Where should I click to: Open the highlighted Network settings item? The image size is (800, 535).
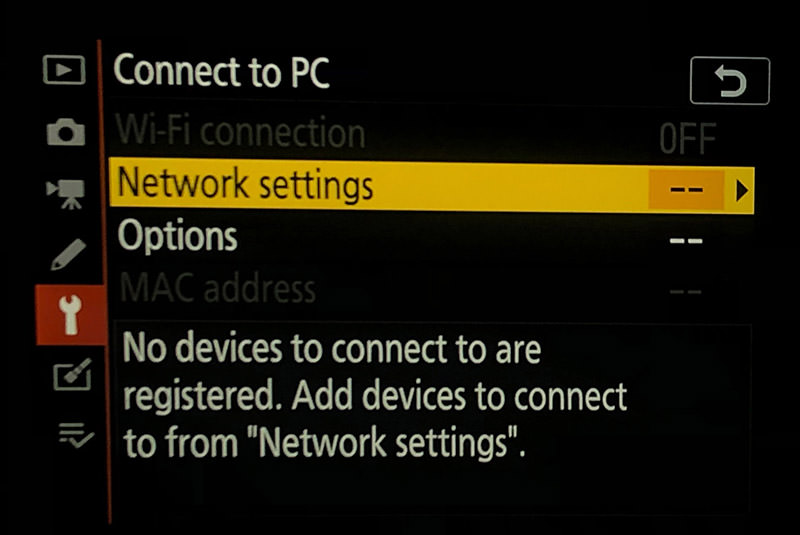[431, 186]
